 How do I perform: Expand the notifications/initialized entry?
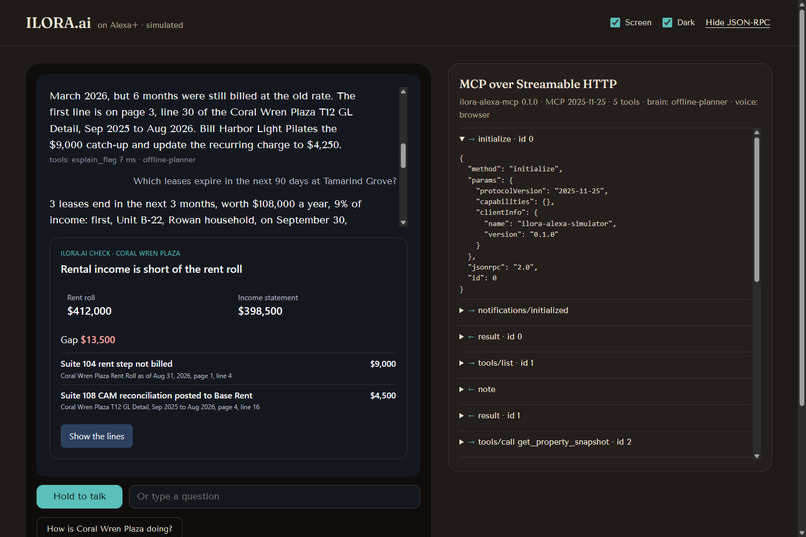point(605,310)
